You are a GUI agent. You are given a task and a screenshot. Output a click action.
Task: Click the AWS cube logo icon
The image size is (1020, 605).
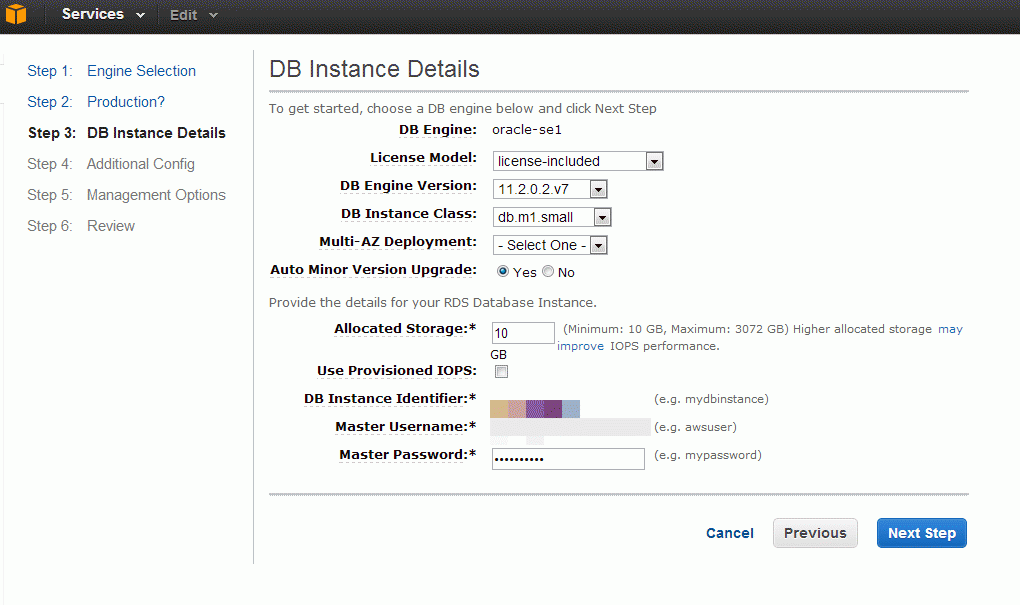pyautogui.click(x=16, y=14)
